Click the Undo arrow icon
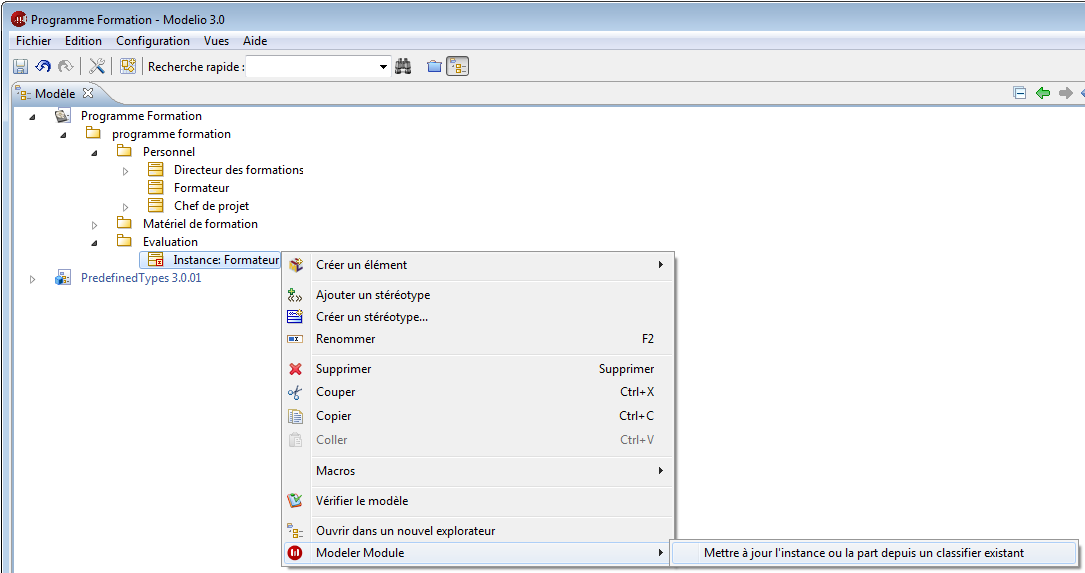This screenshot has height=573, width=1085. tap(43, 66)
